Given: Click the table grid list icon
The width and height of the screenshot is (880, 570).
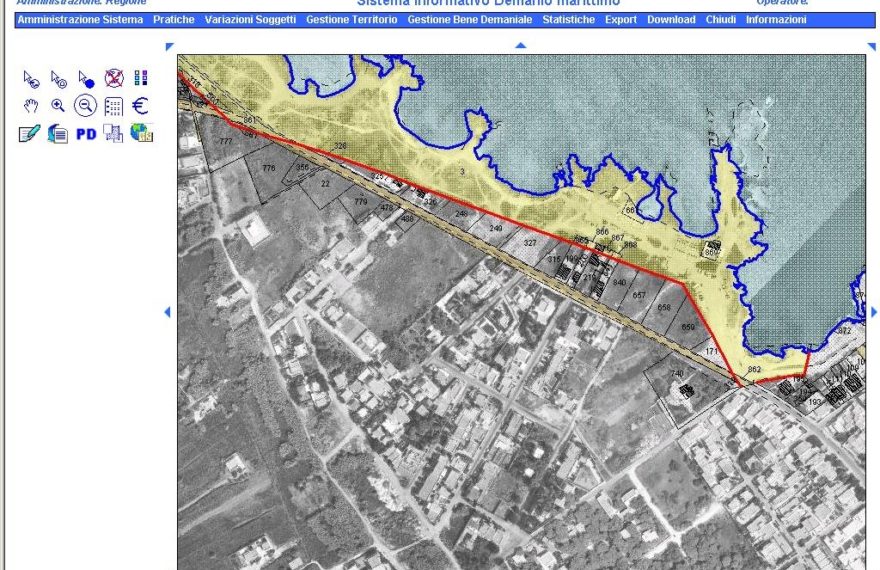Looking at the screenshot, I should click(x=113, y=106).
